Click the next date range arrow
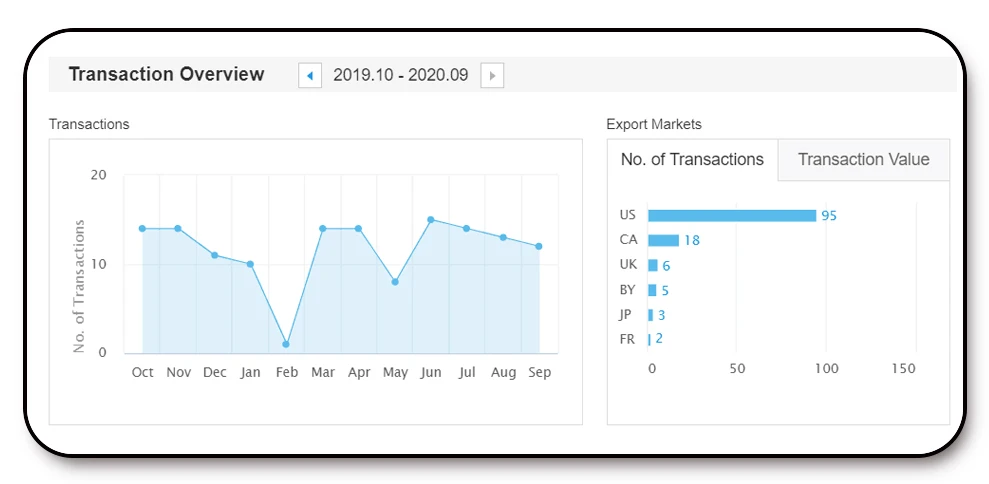The width and height of the screenshot is (989, 484). [492, 75]
